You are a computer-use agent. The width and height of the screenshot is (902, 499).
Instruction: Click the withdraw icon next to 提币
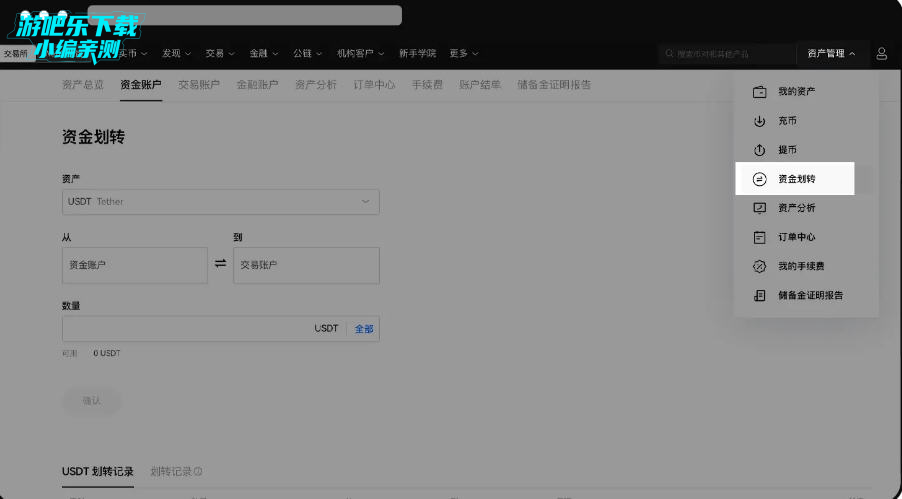[x=759, y=150]
